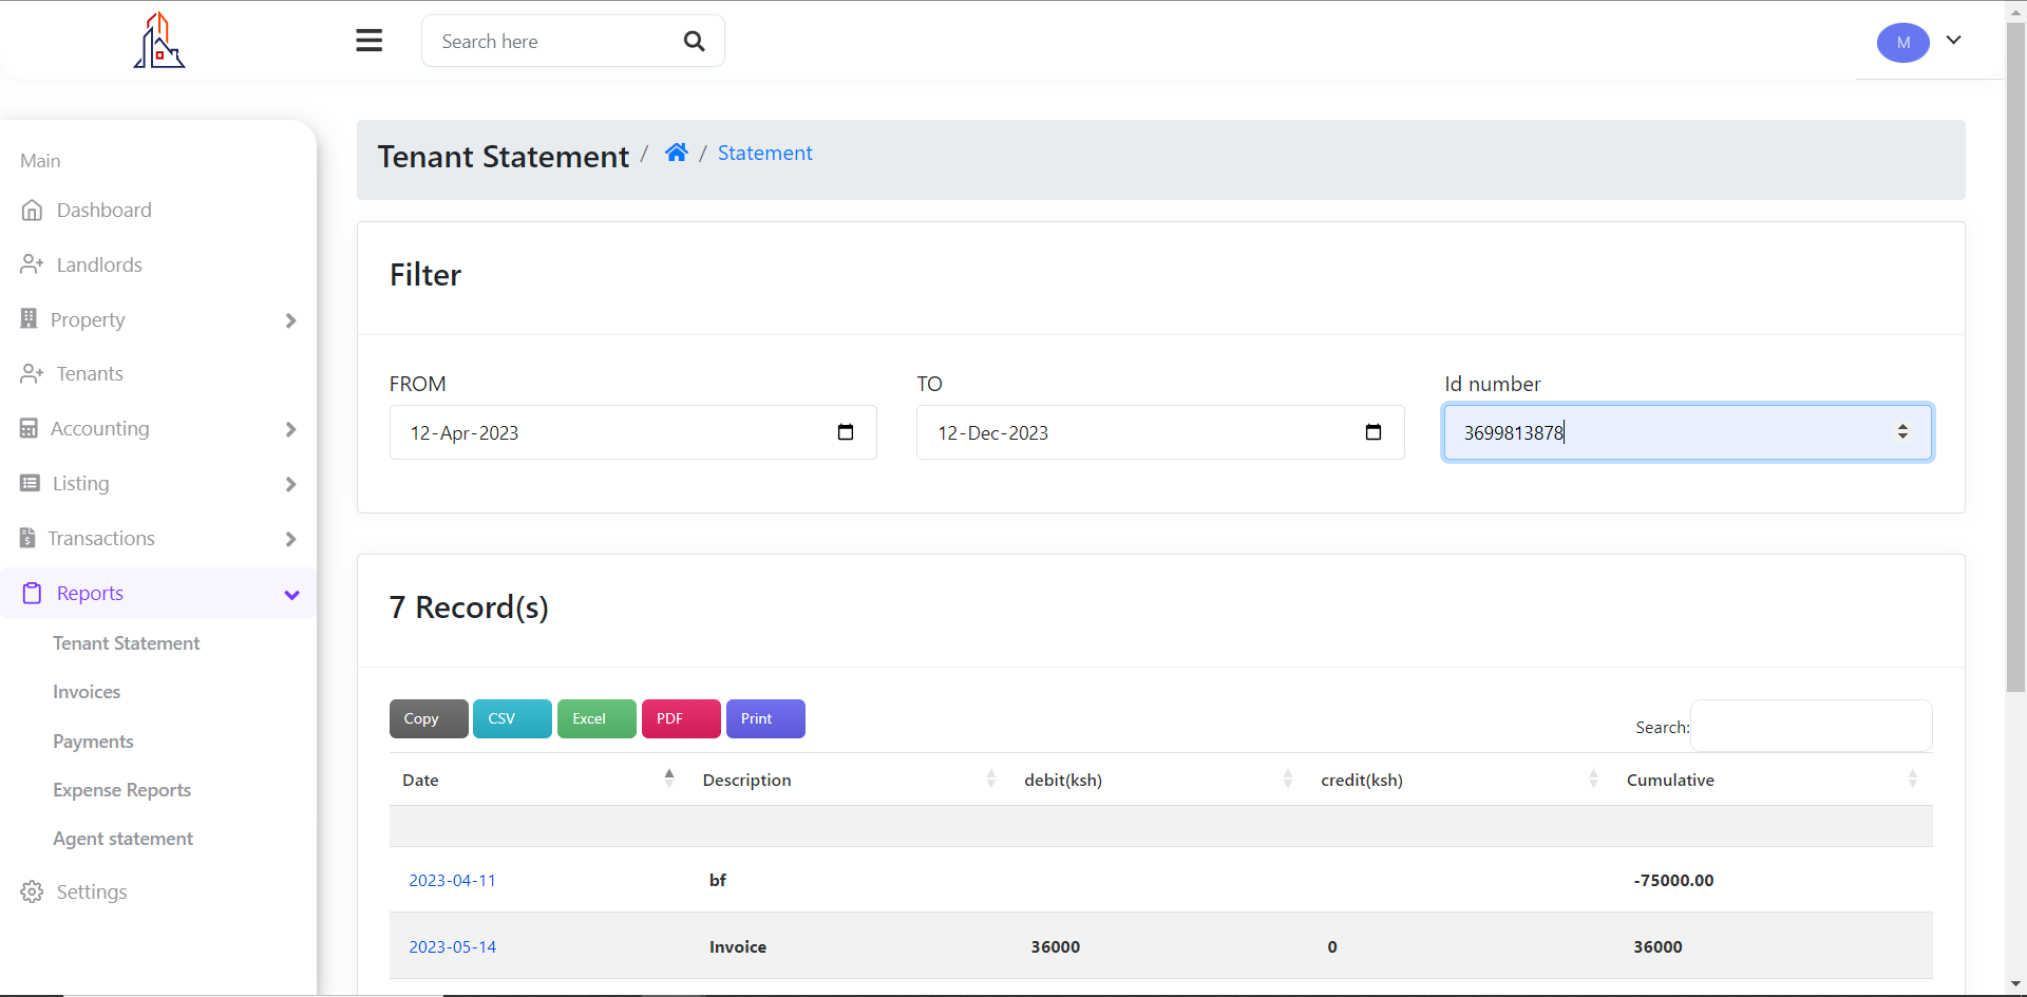Click the company logo
Viewport: 2027px width, 997px height.
[159, 40]
